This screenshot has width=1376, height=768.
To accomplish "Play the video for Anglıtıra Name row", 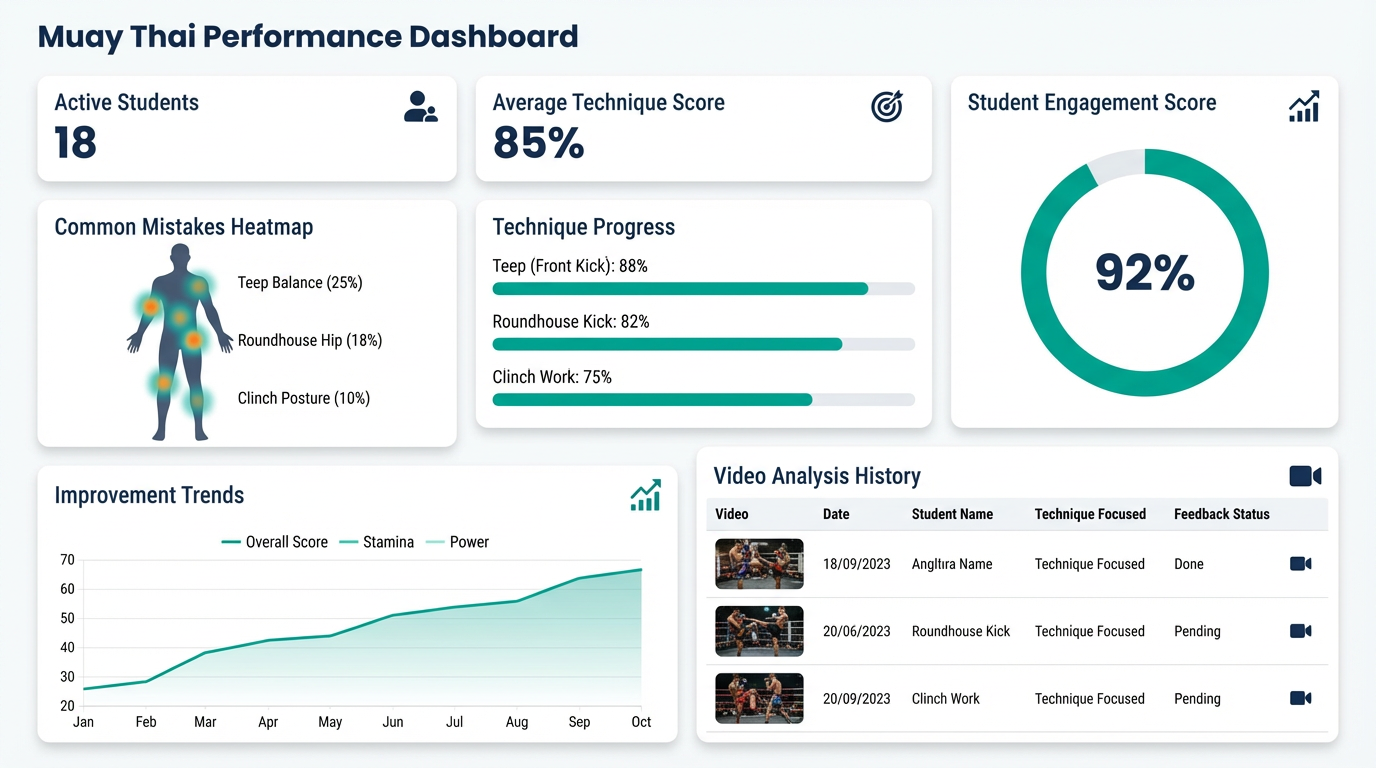I will coord(1300,563).
